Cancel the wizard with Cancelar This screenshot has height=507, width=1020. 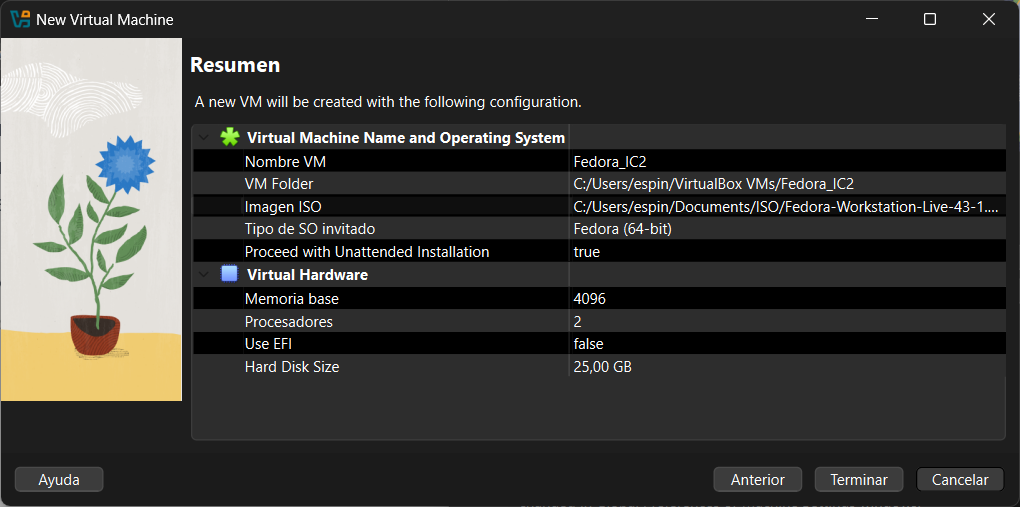(959, 480)
